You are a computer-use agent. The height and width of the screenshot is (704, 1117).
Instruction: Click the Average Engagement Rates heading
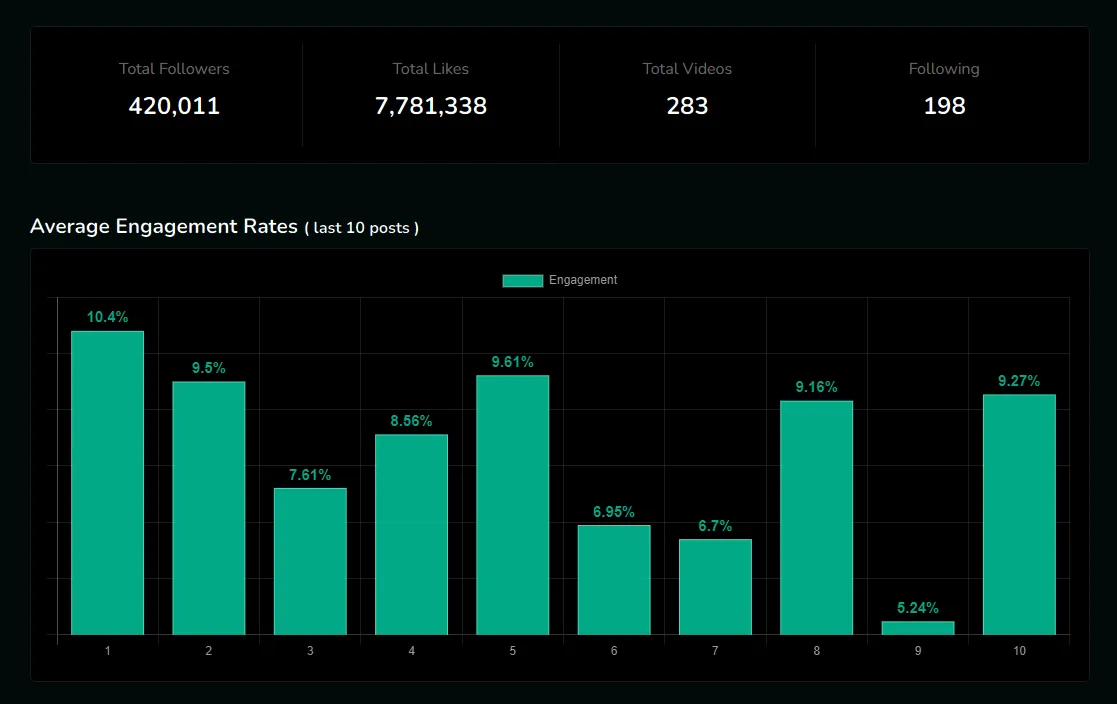tap(164, 226)
